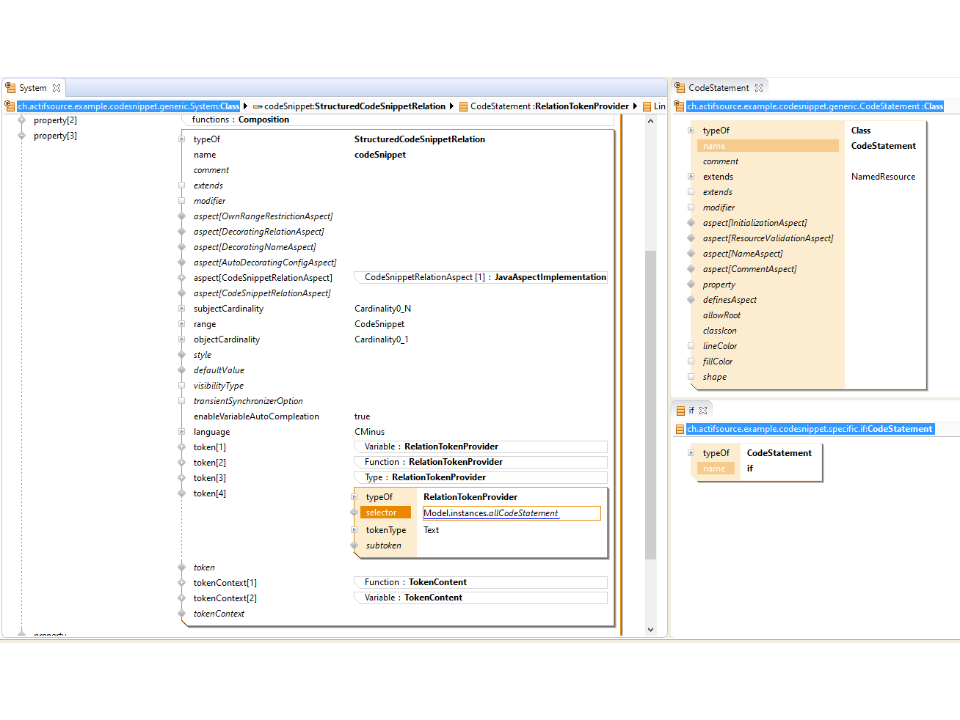This screenshot has height=720, width=960.
Task: Close the 'if' editor tab
Action: [x=703, y=410]
